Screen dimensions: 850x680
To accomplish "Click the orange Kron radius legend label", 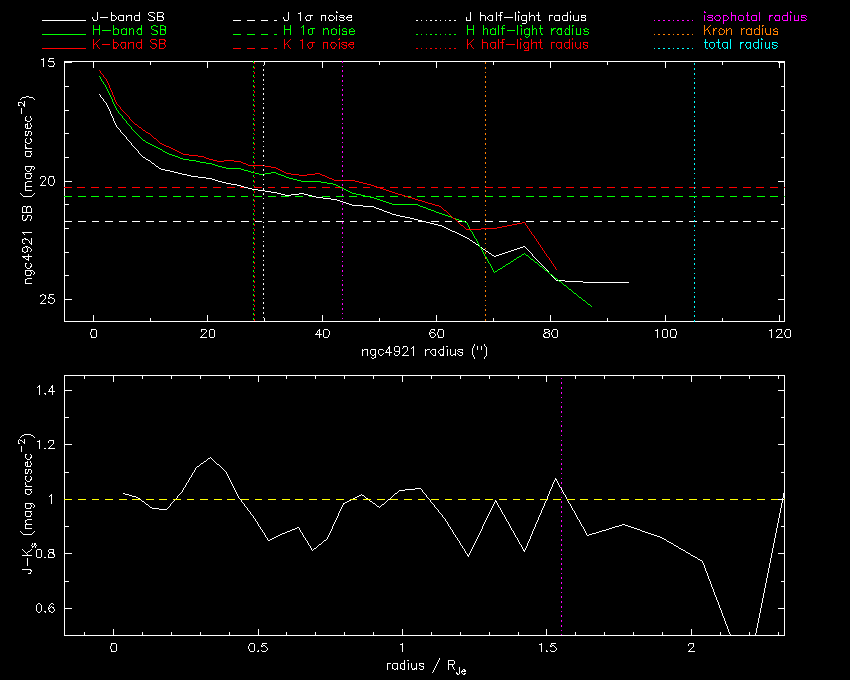I will (741, 32).
